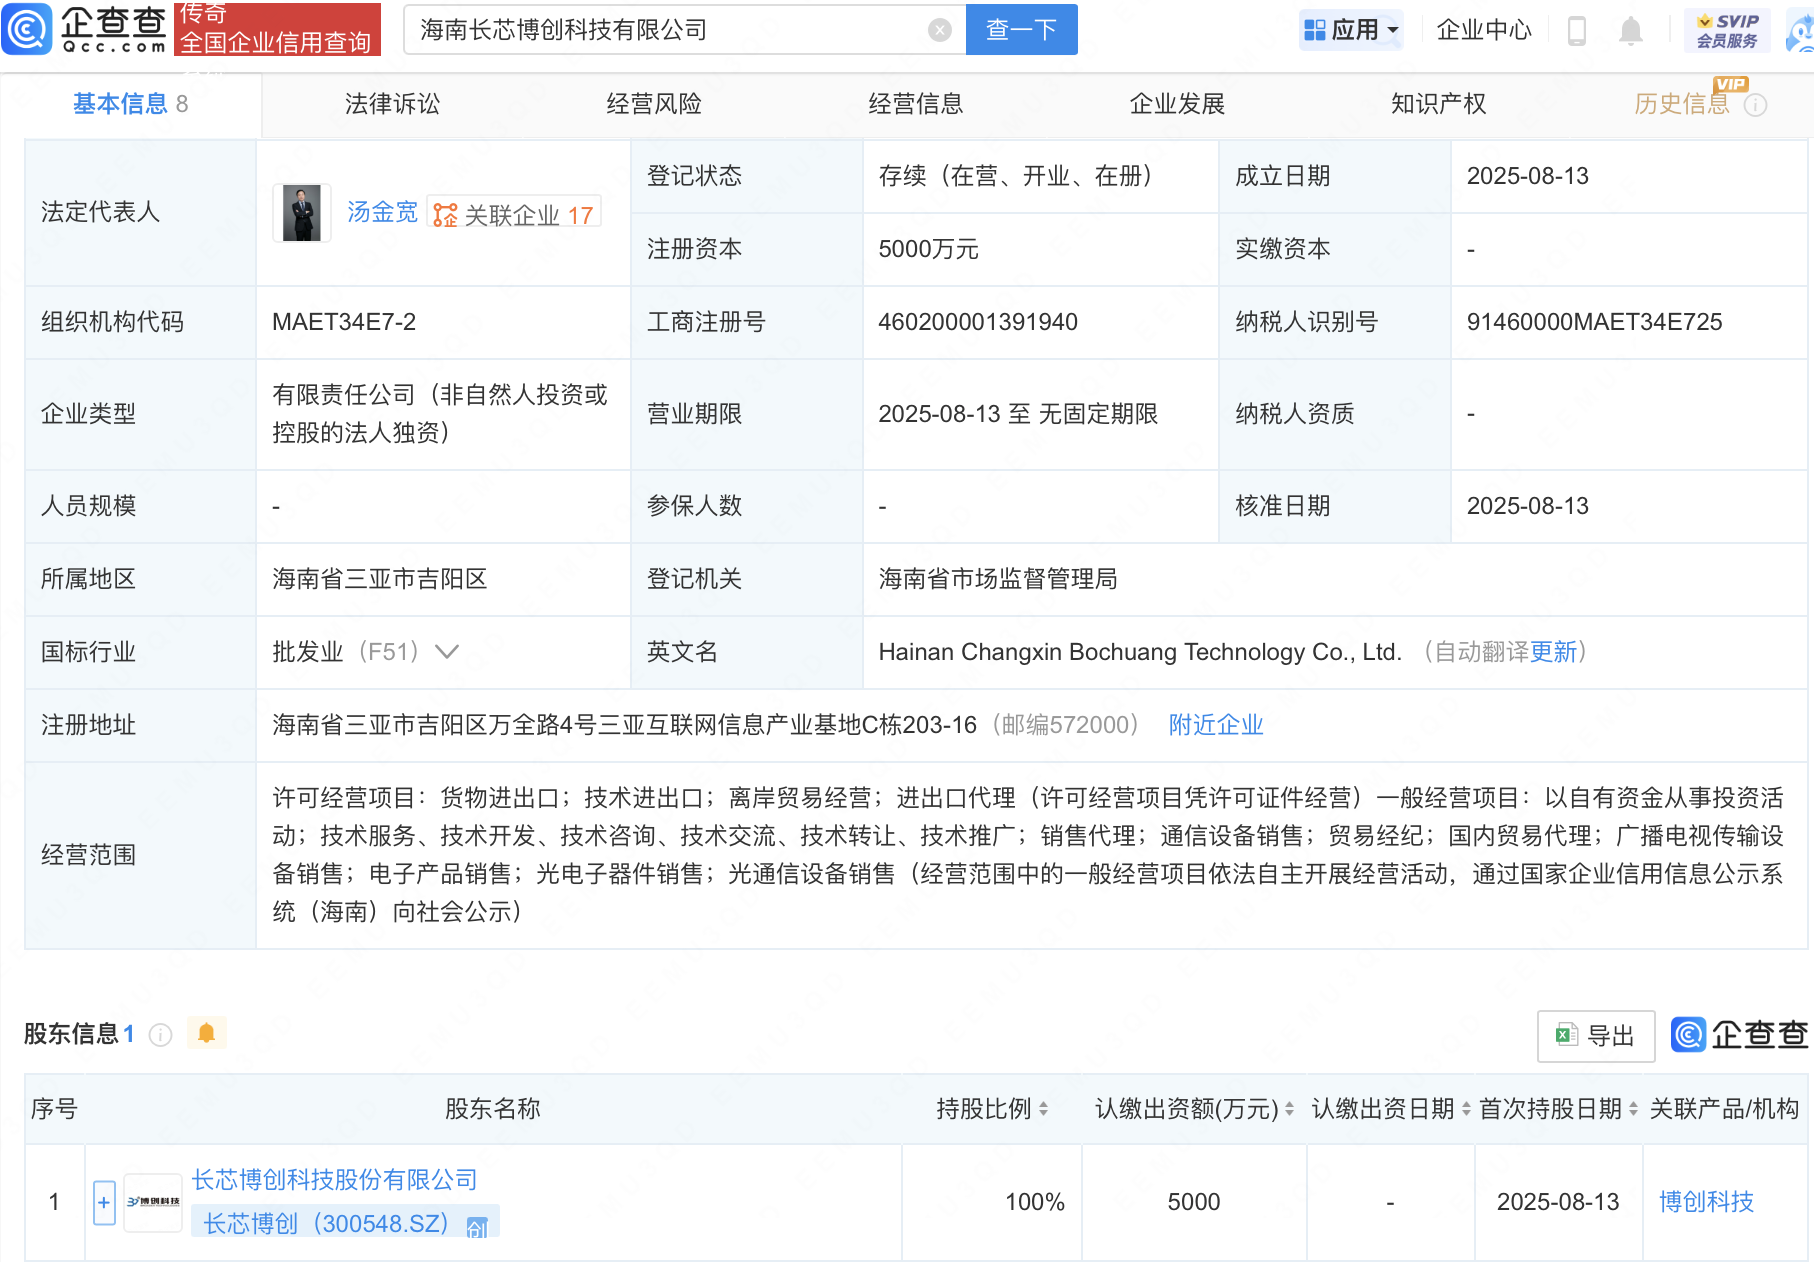The height and width of the screenshot is (1262, 1814).
Task: Open related product 博创科技 link
Action: 1706,1202
